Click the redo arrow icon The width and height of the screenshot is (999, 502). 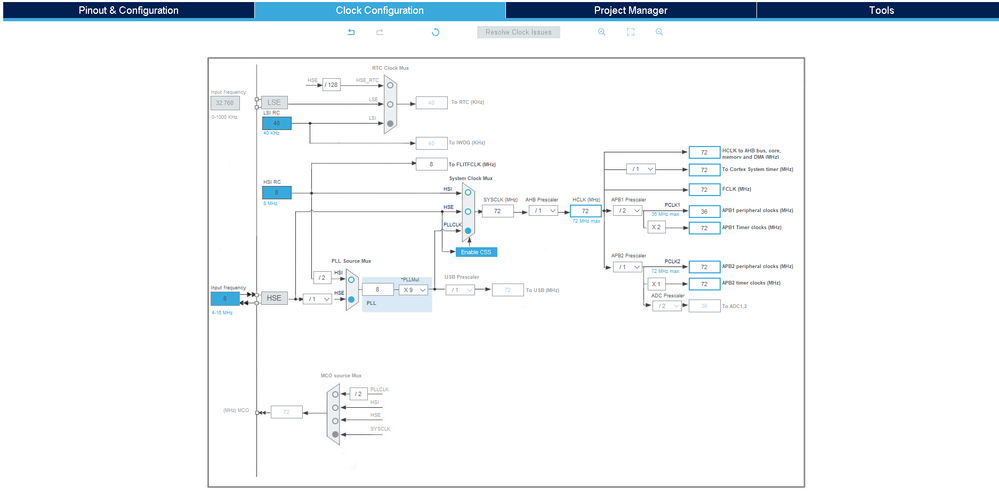point(380,32)
